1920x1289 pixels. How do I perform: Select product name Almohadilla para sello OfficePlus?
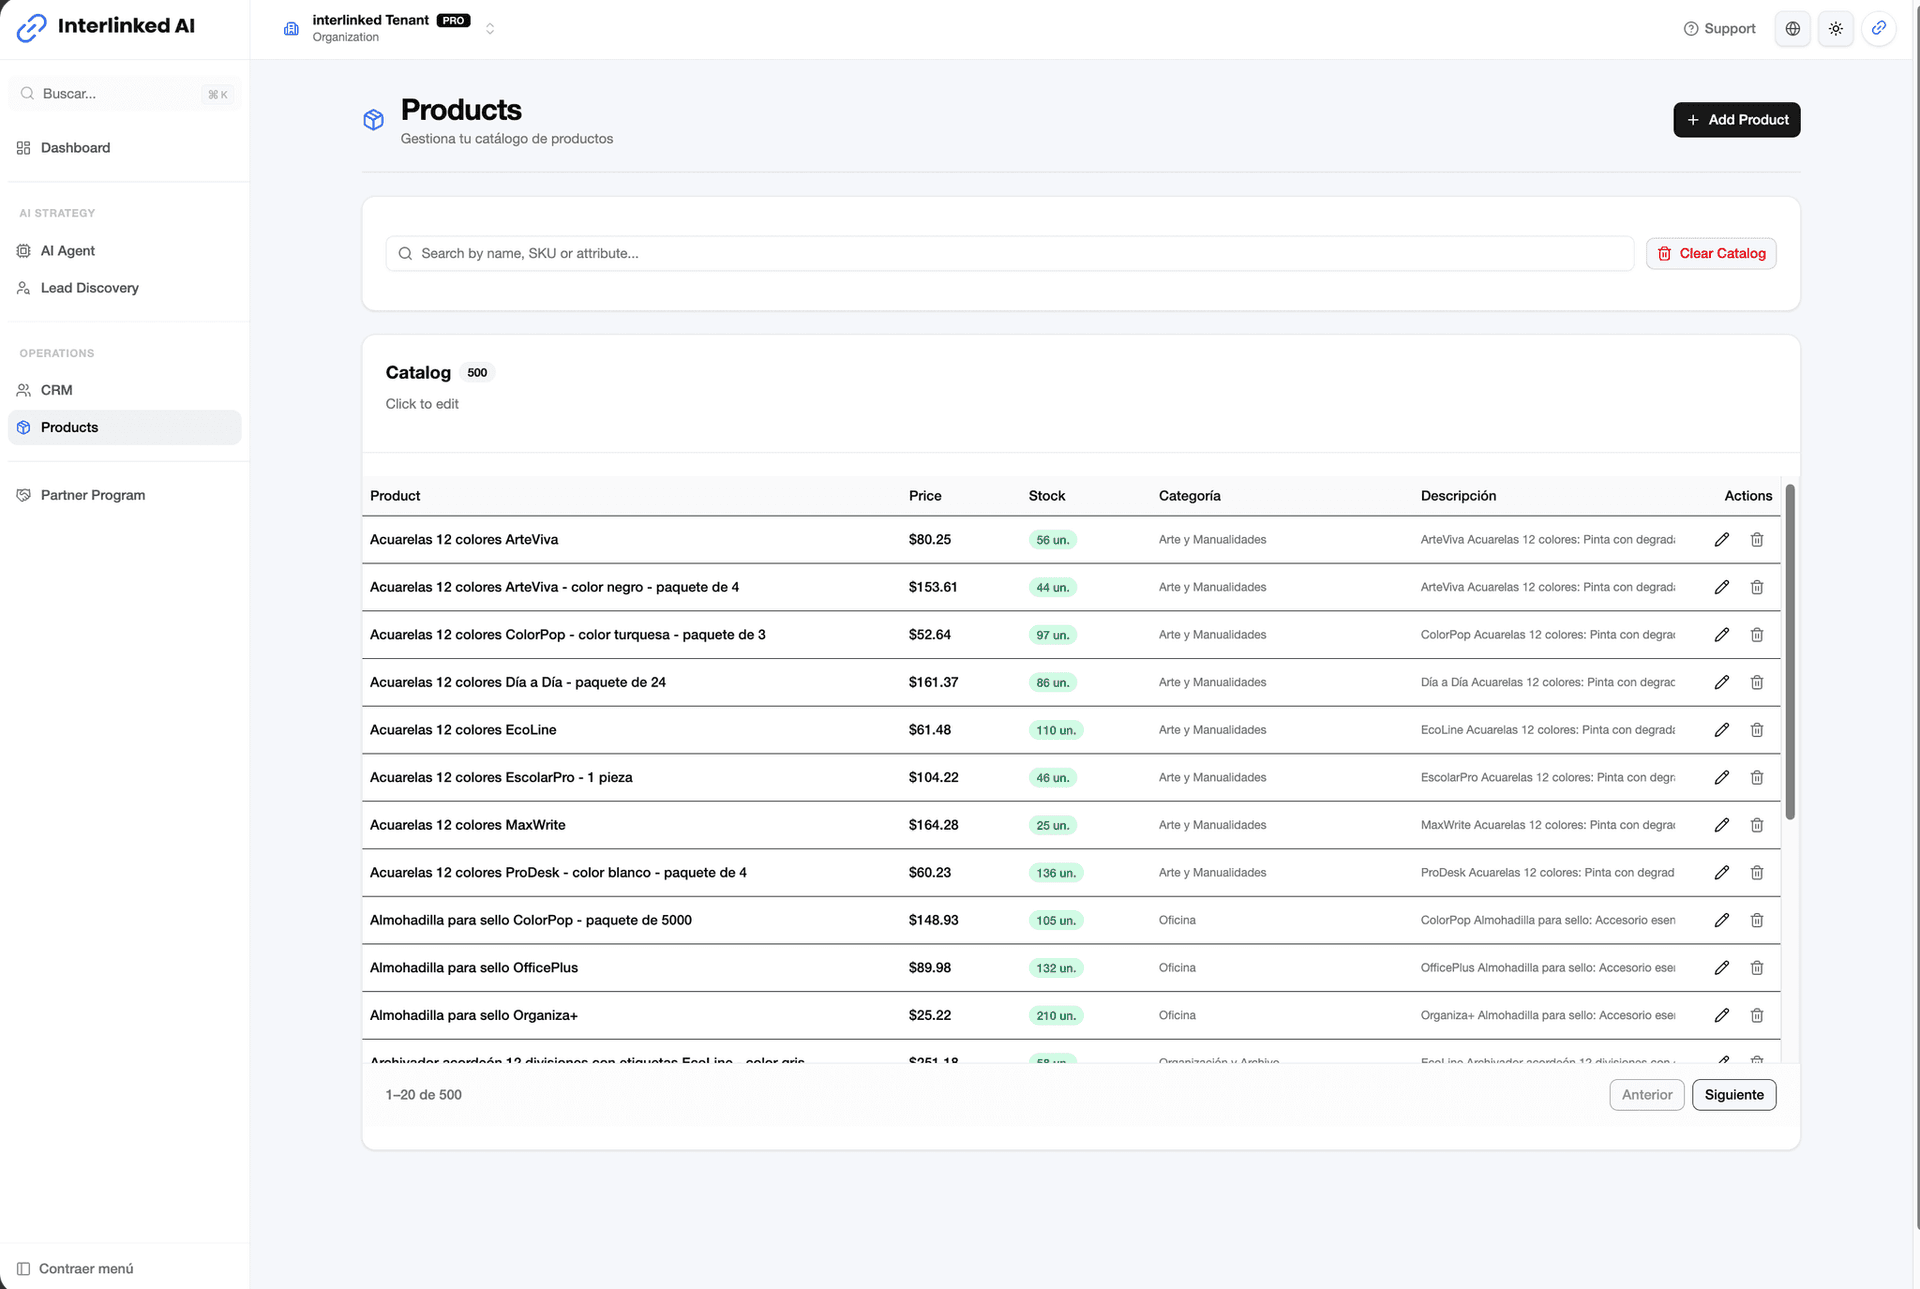pyautogui.click(x=474, y=968)
